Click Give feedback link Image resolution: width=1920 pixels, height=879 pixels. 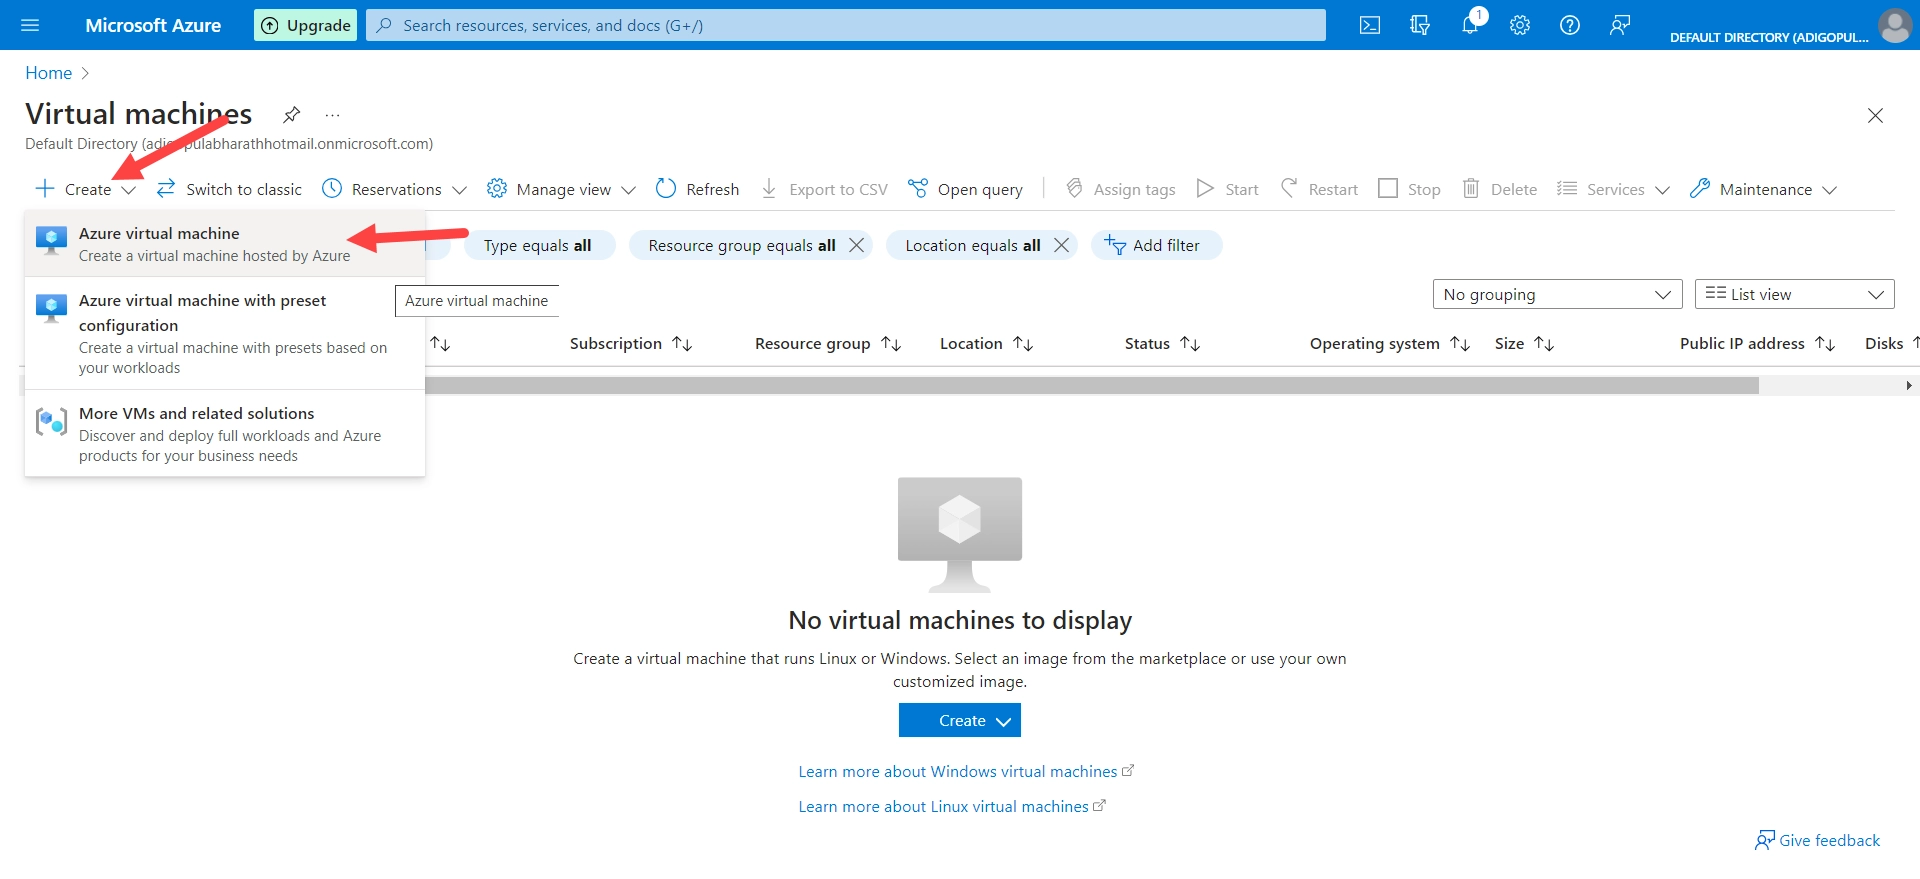[x=1817, y=840]
